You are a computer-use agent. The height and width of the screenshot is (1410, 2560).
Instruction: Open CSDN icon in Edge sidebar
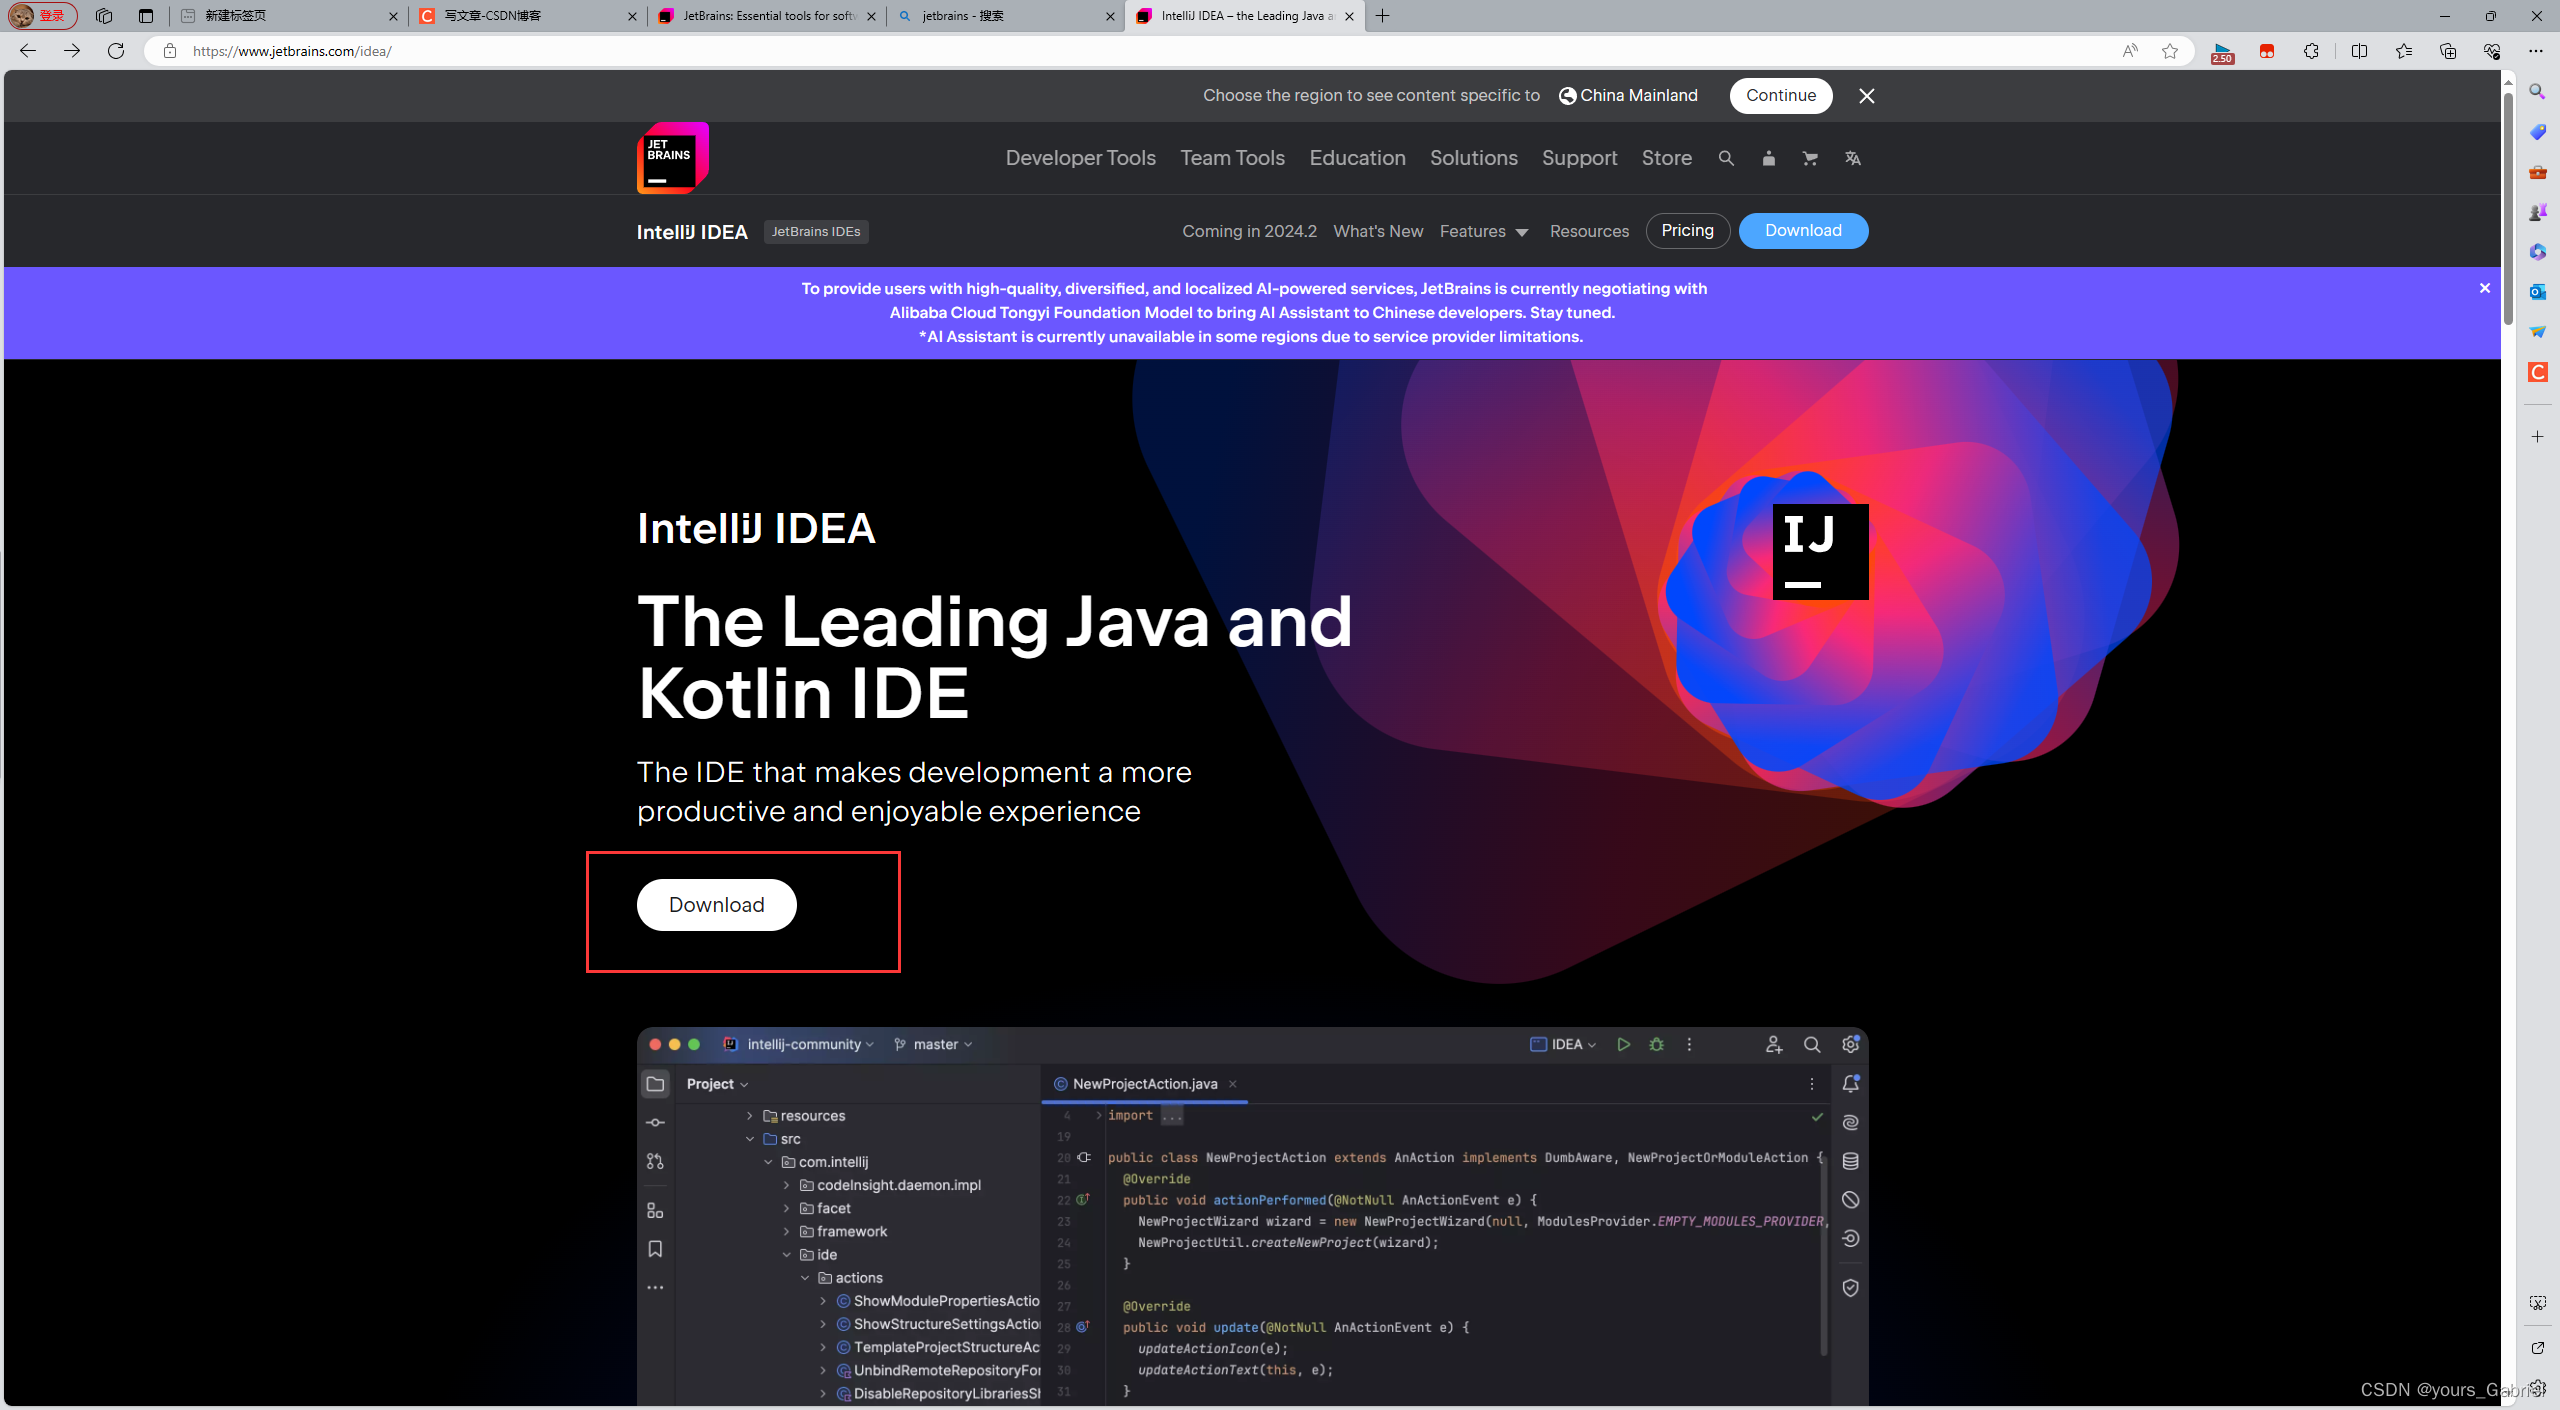(x=2538, y=372)
